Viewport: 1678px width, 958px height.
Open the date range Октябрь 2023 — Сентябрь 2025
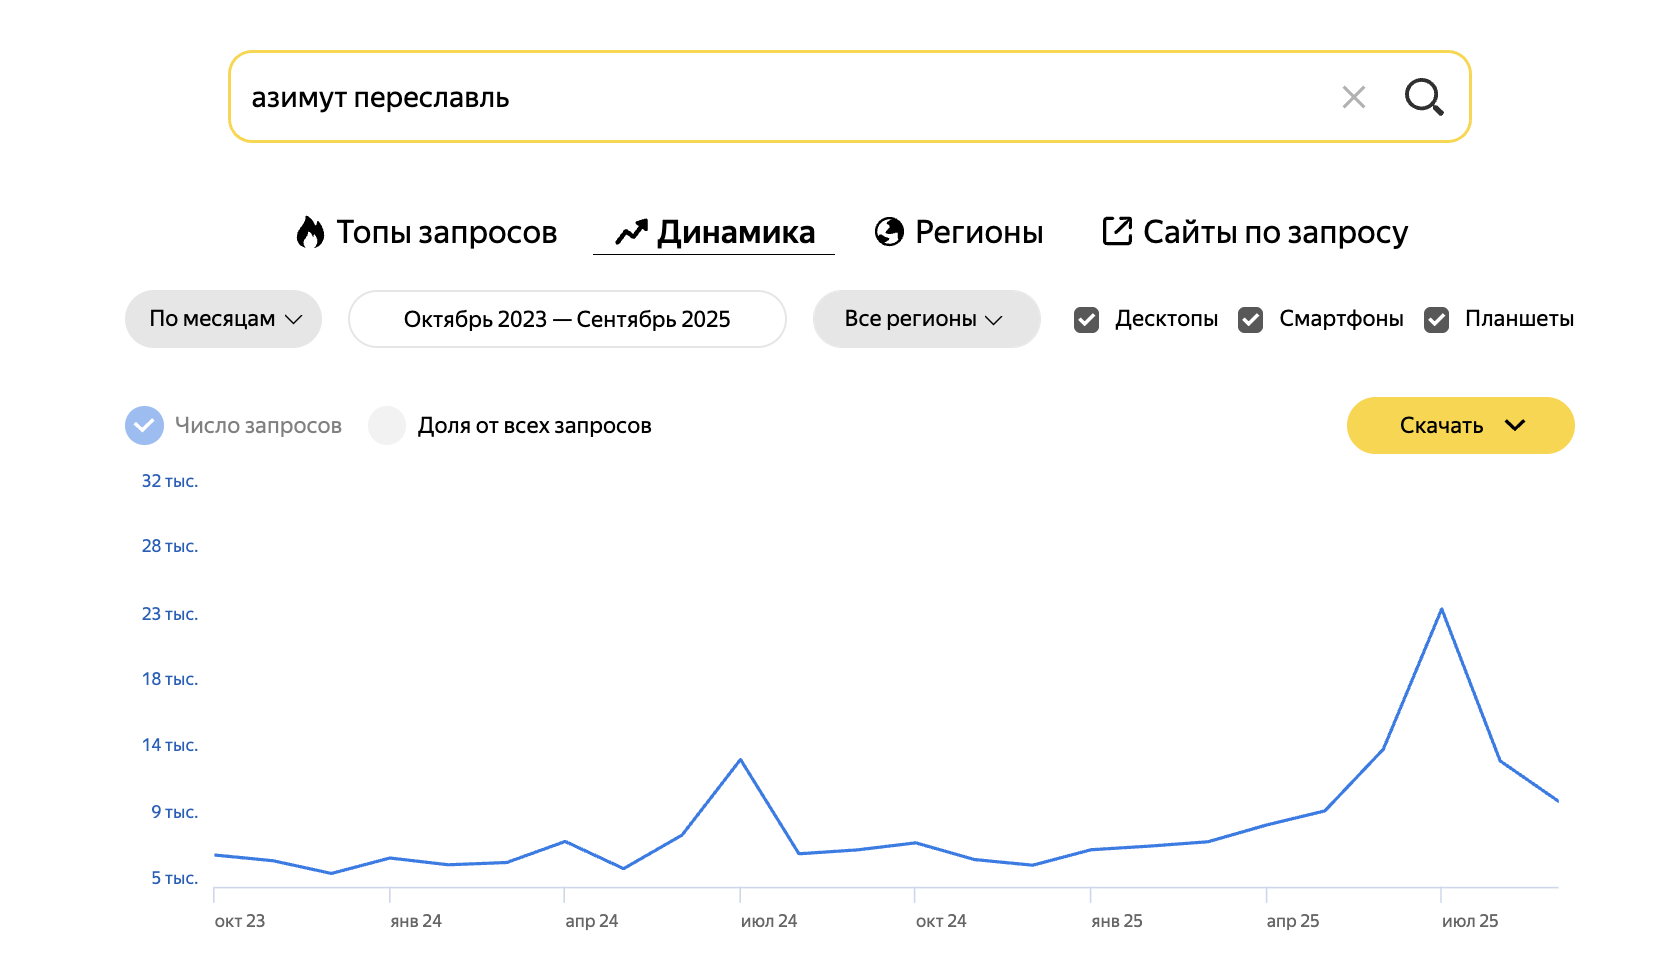click(x=567, y=319)
